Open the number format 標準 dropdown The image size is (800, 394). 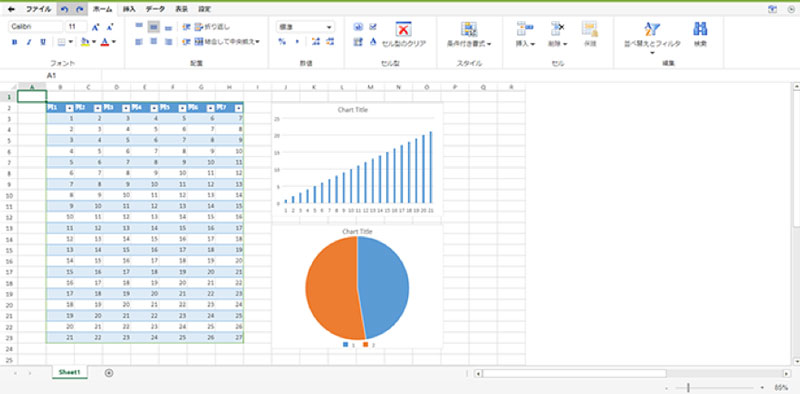pyautogui.click(x=306, y=27)
